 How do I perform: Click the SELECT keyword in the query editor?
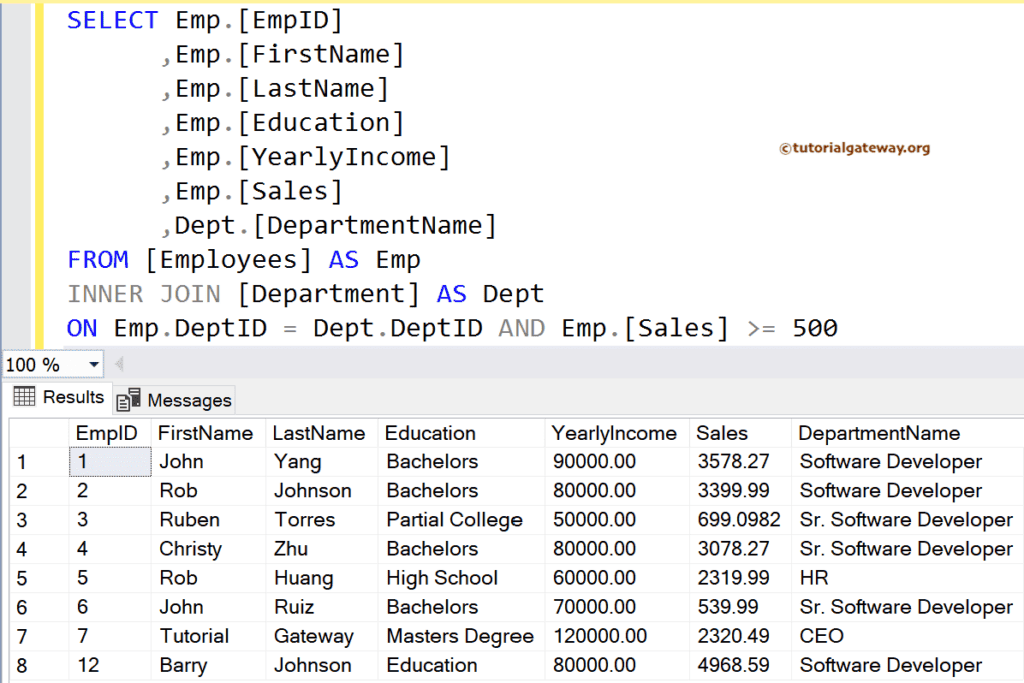tap(112, 19)
